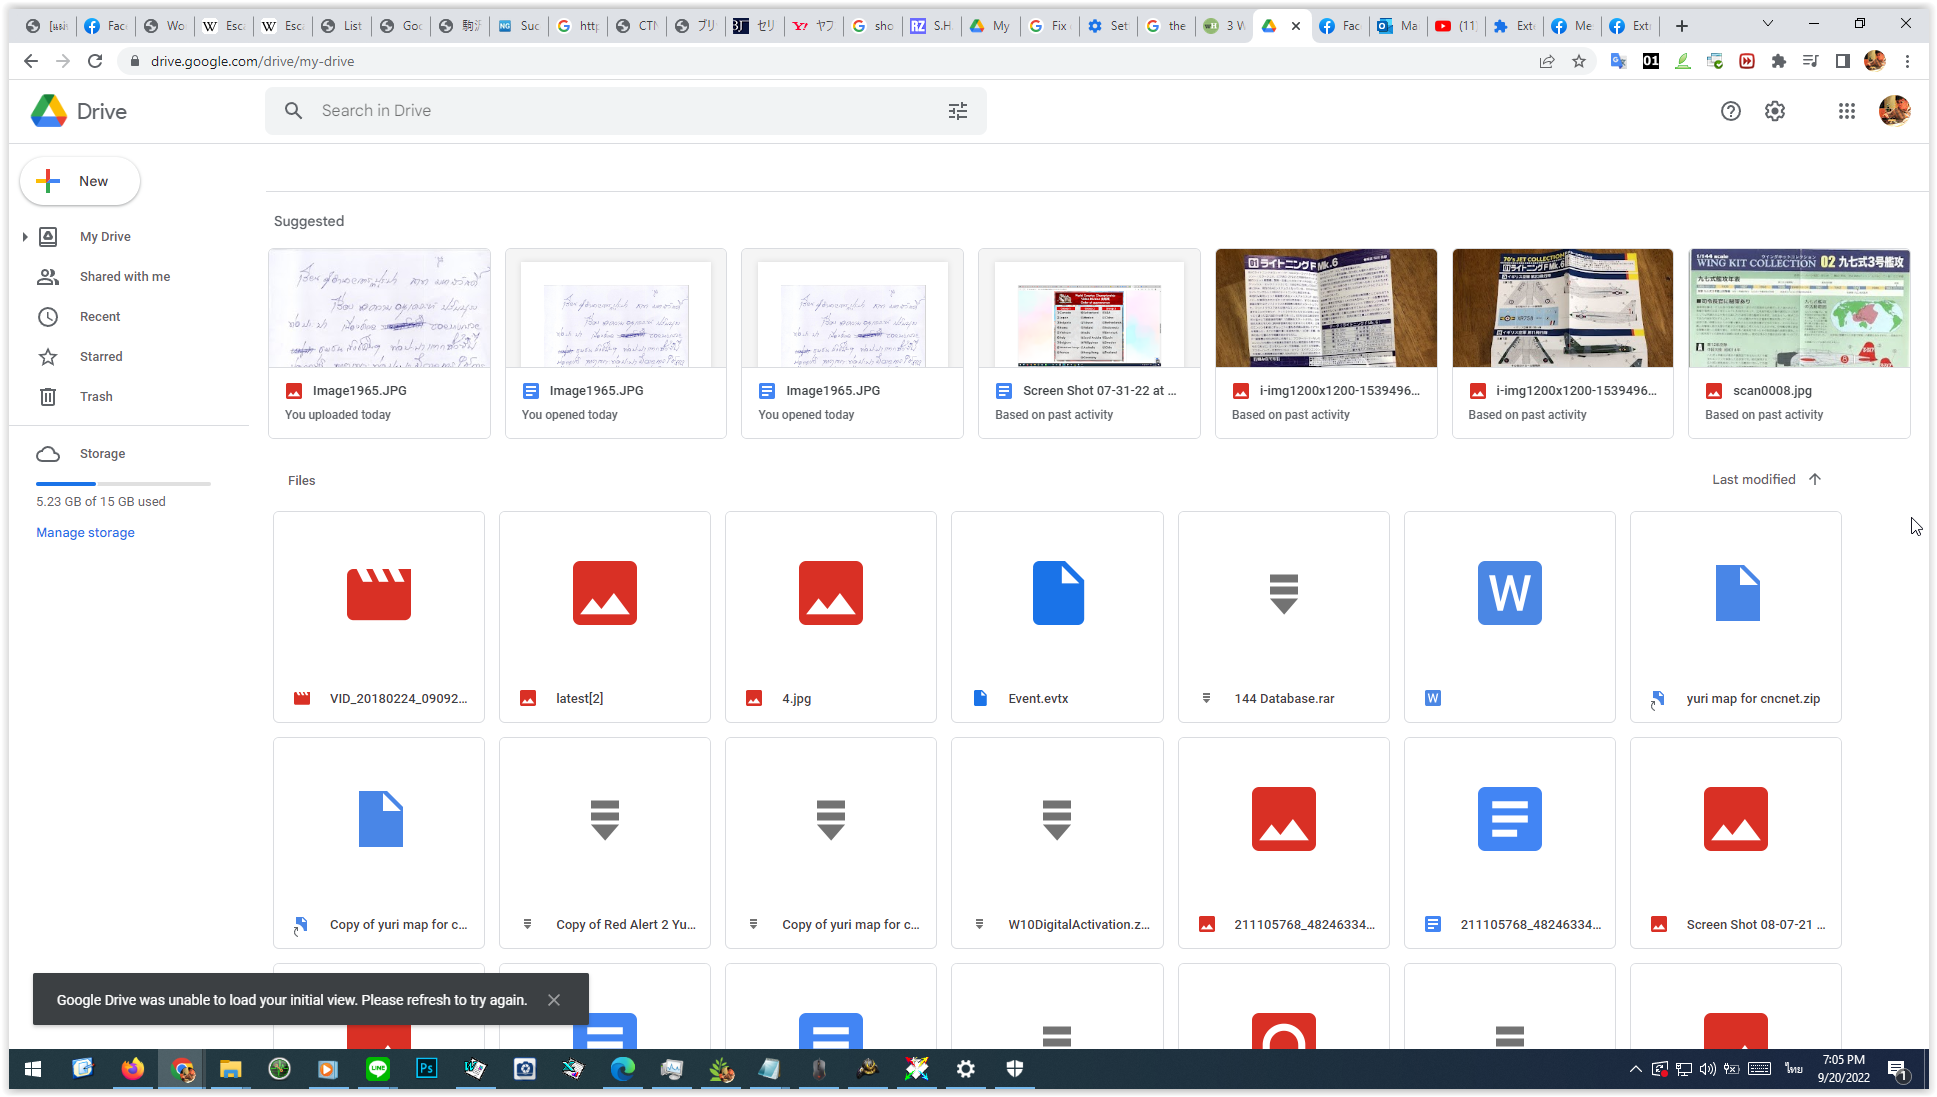Open the Google apps launcher grid

(1847, 111)
